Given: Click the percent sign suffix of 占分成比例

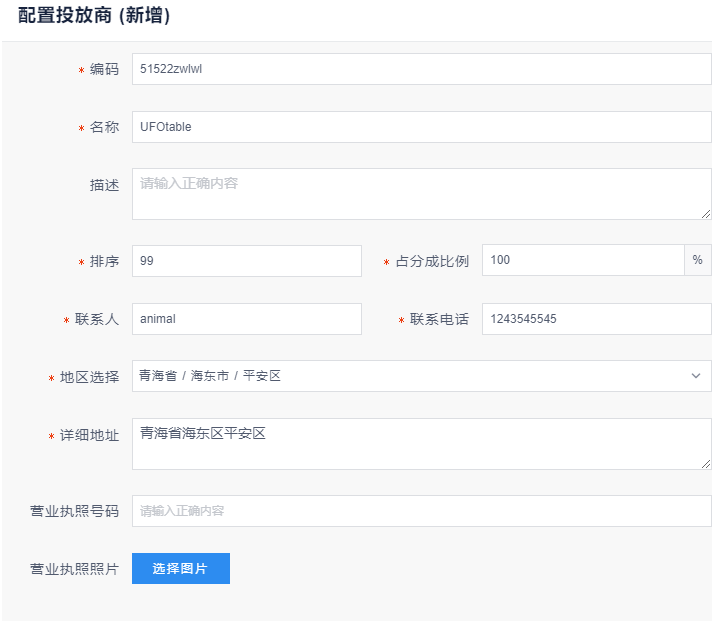Looking at the screenshot, I should 697,260.
